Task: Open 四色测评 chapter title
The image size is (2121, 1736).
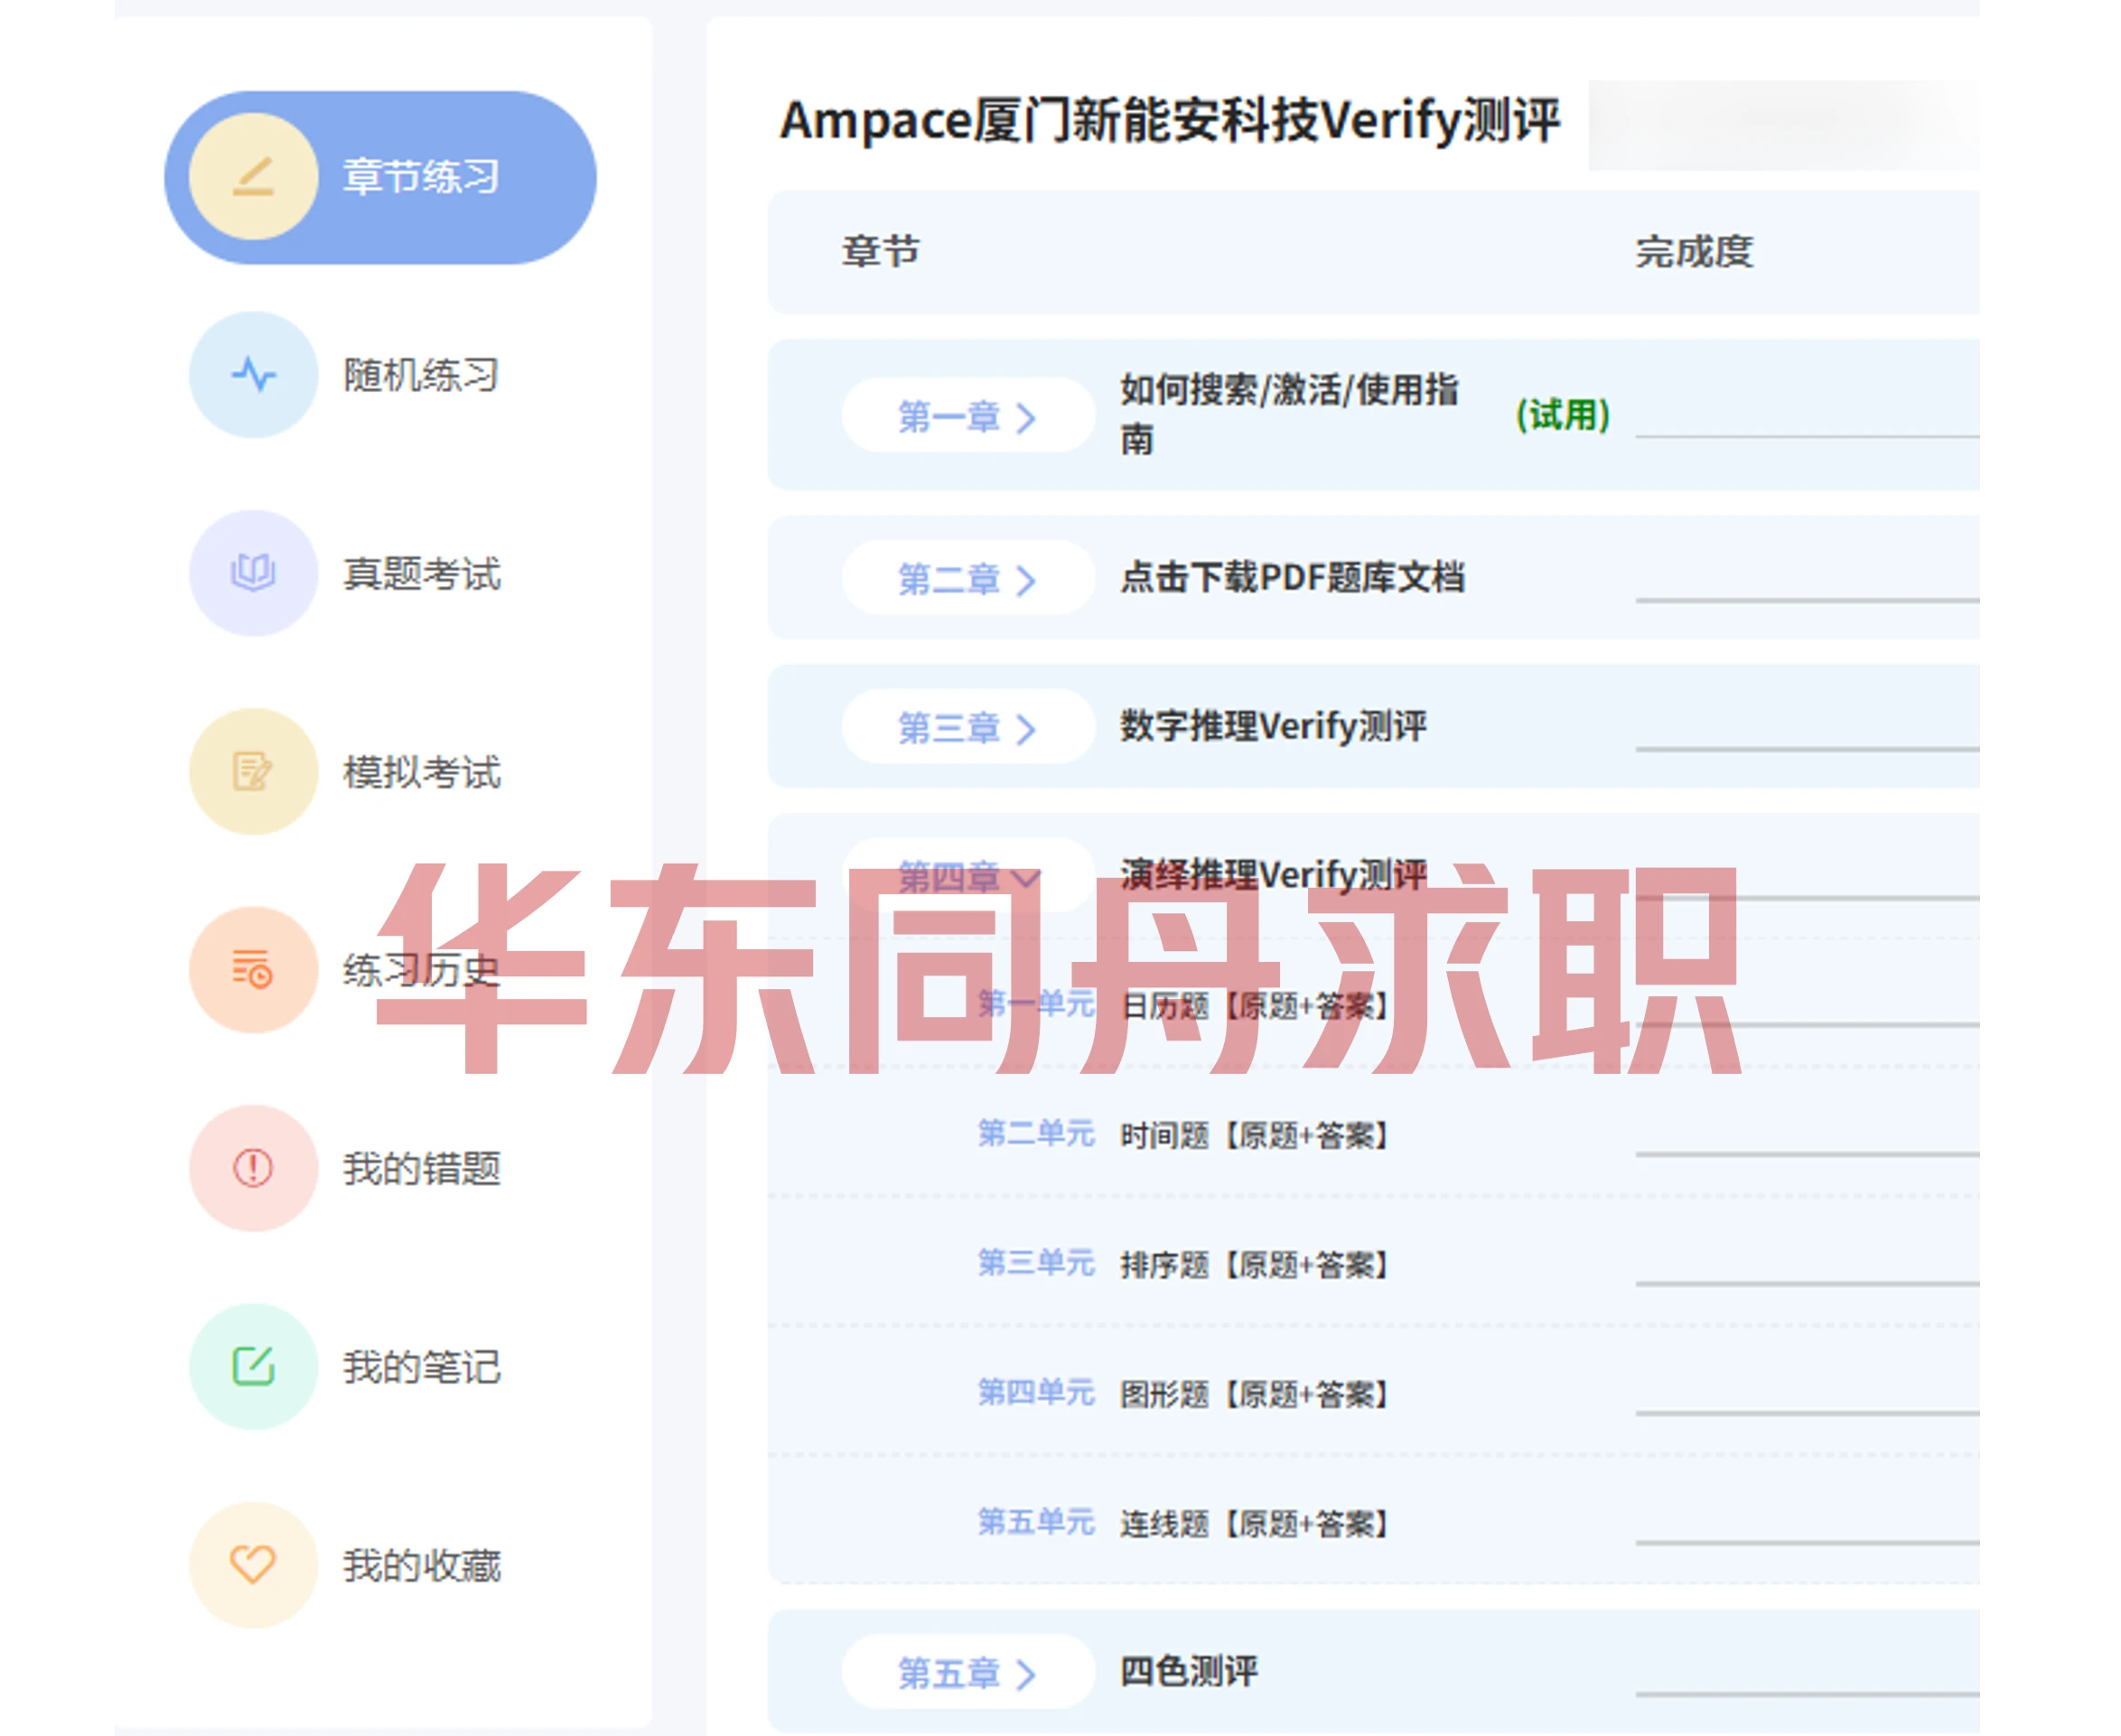Action: click(x=1189, y=1671)
